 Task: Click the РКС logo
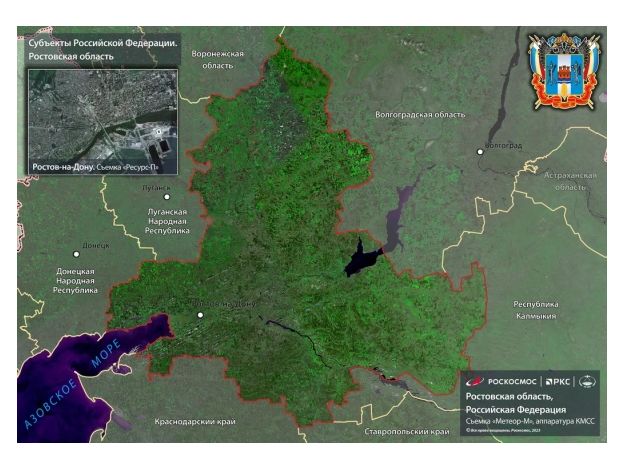[x=556, y=381]
